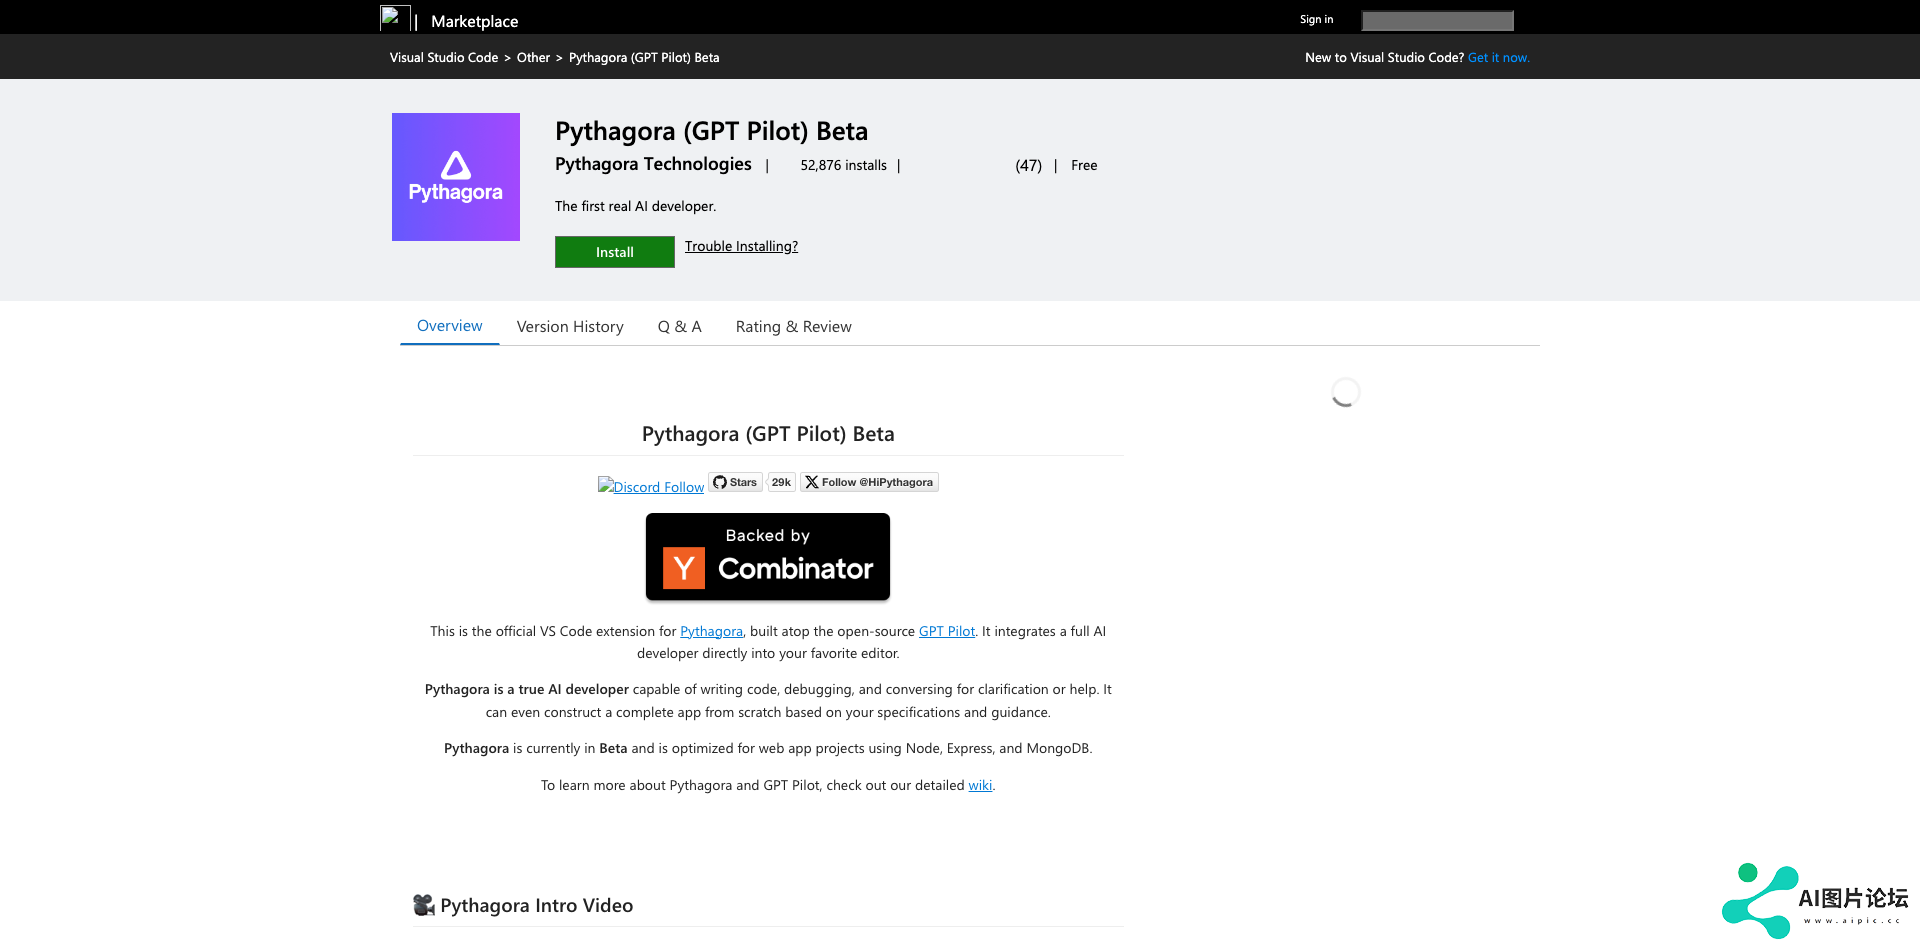This screenshot has width=1920, height=941.
Task: Open Trouble Installing? help link
Action: (741, 246)
